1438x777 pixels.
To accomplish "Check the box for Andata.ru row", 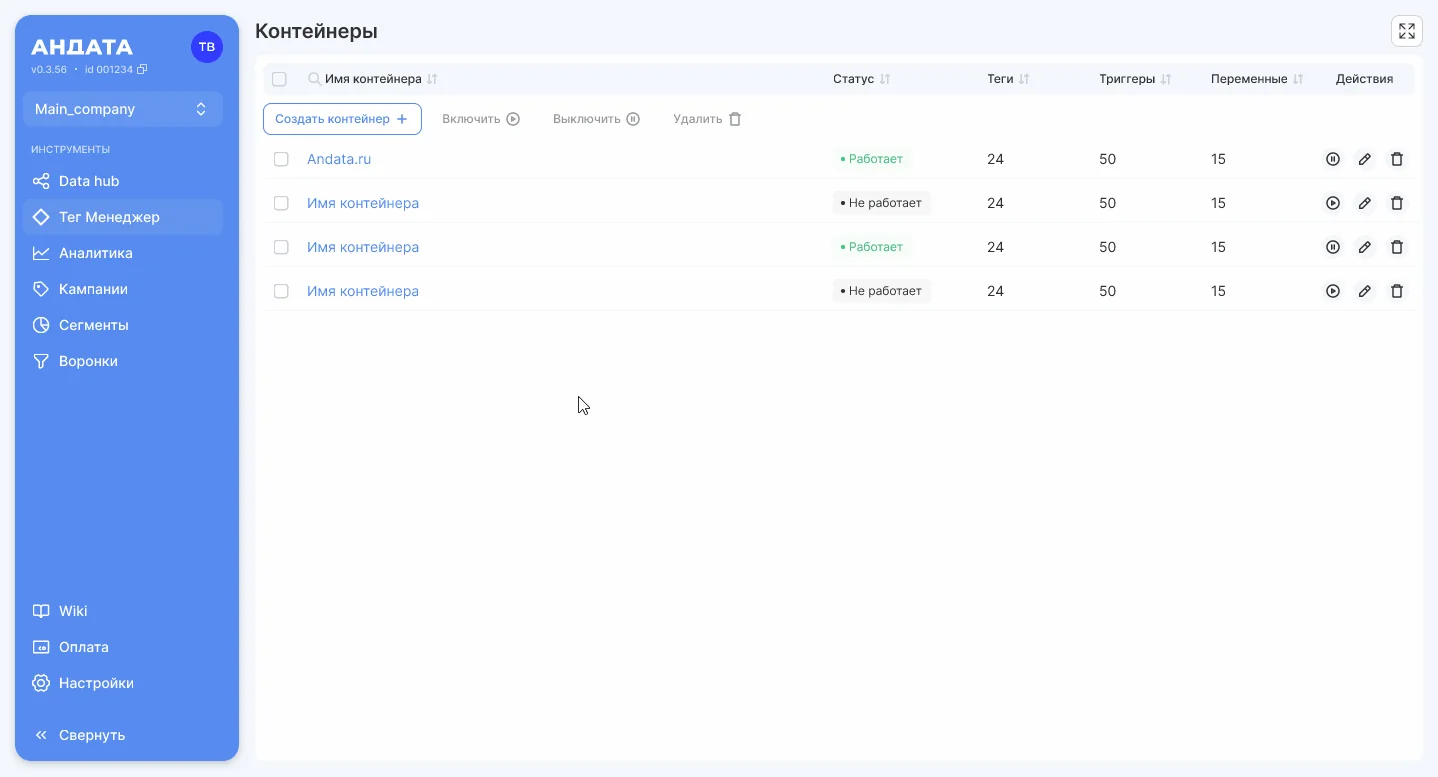I will [x=281, y=159].
